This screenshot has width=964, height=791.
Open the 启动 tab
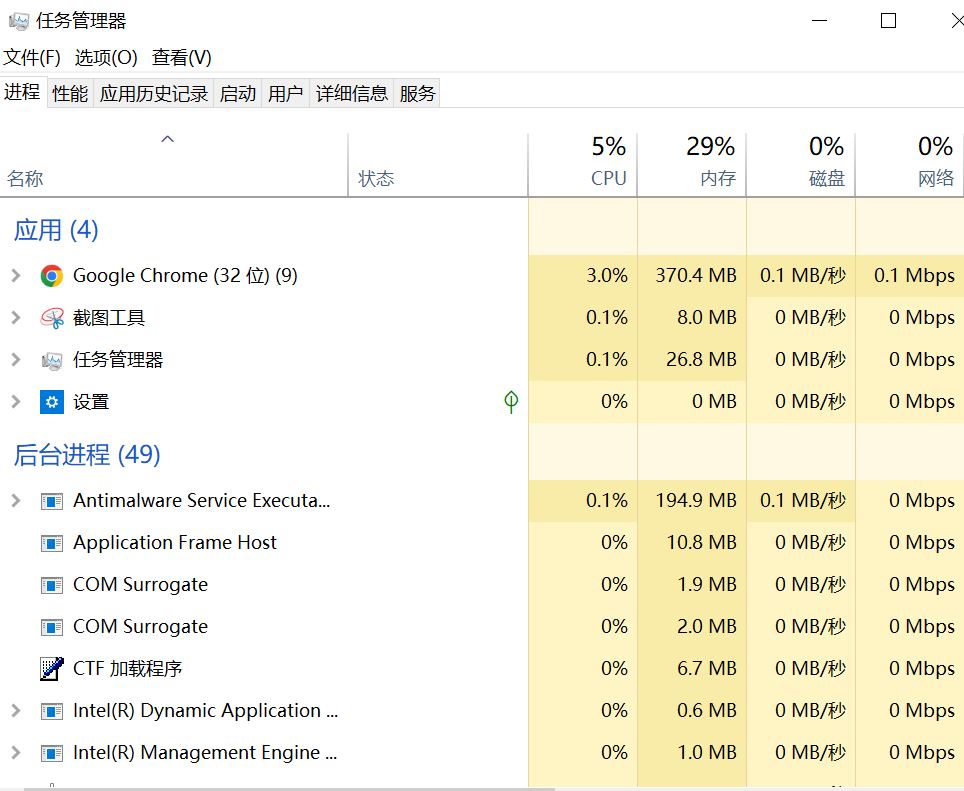(x=238, y=94)
